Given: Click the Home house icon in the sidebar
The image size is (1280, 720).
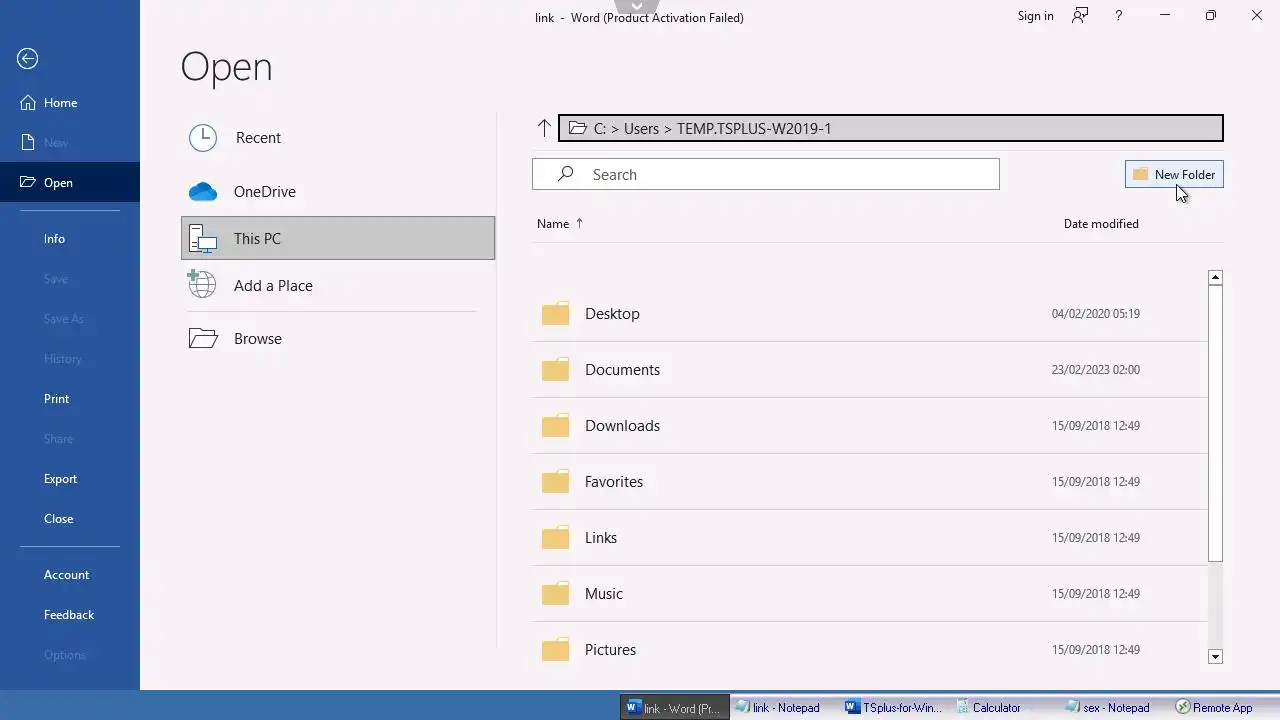Looking at the screenshot, I should pyautogui.click(x=28, y=103).
